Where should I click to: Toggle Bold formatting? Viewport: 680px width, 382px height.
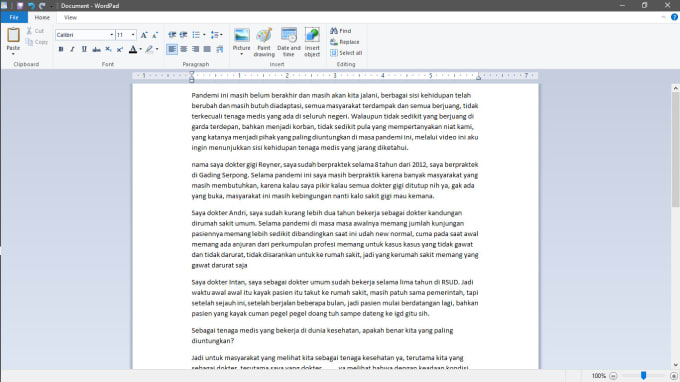point(61,49)
